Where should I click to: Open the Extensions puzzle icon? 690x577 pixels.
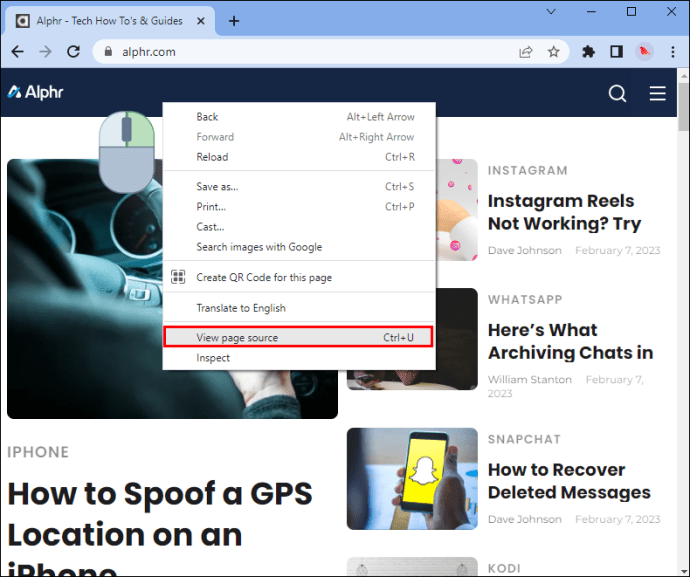pos(588,52)
